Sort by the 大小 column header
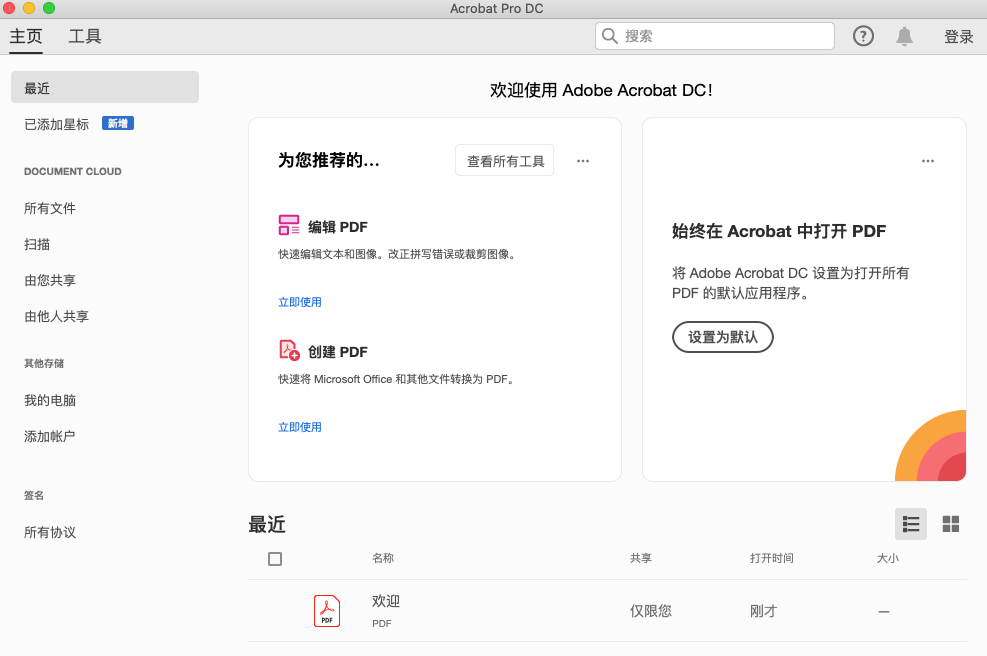The width and height of the screenshot is (987, 656). pos(888,558)
